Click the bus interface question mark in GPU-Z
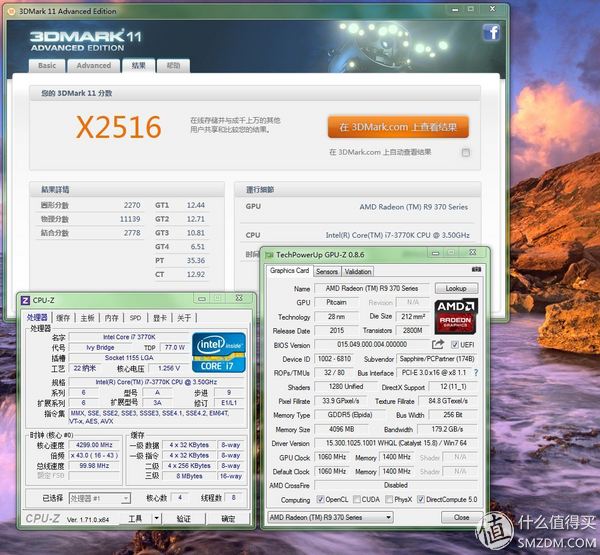The height and width of the screenshot is (555, 600). tap(476, 372)
